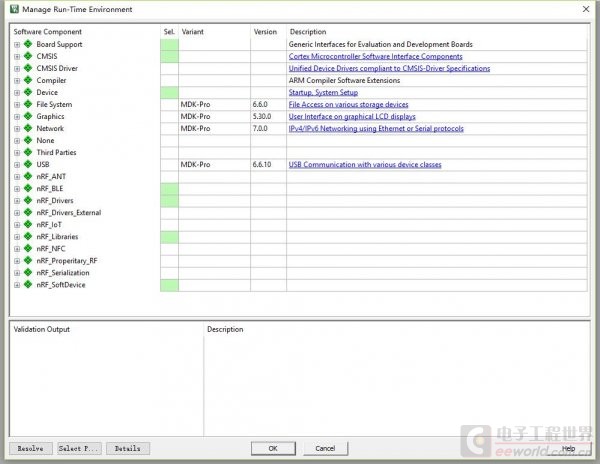
Task: Click the nRF_BLE diamond icon
Action: tap(28, 188)
